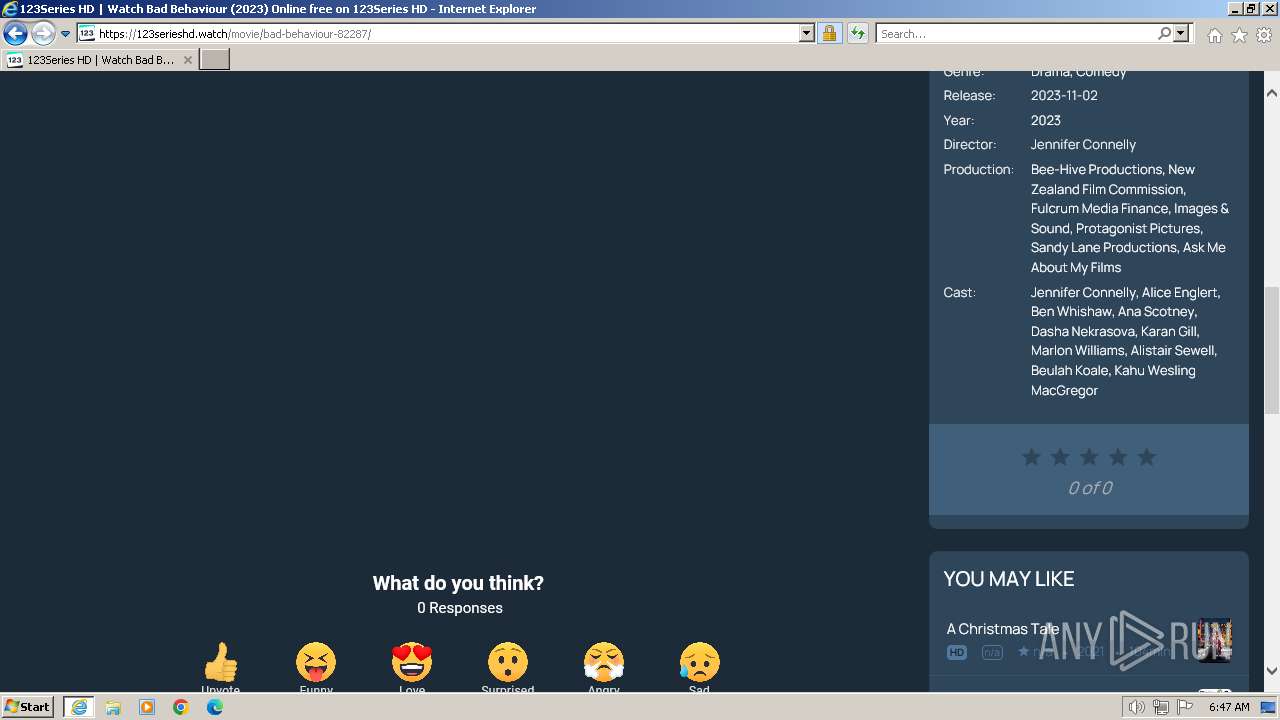Click the '0 of 0' rating text
The width and height of the screenshot is (1280, 720).
pos(1090,488)
